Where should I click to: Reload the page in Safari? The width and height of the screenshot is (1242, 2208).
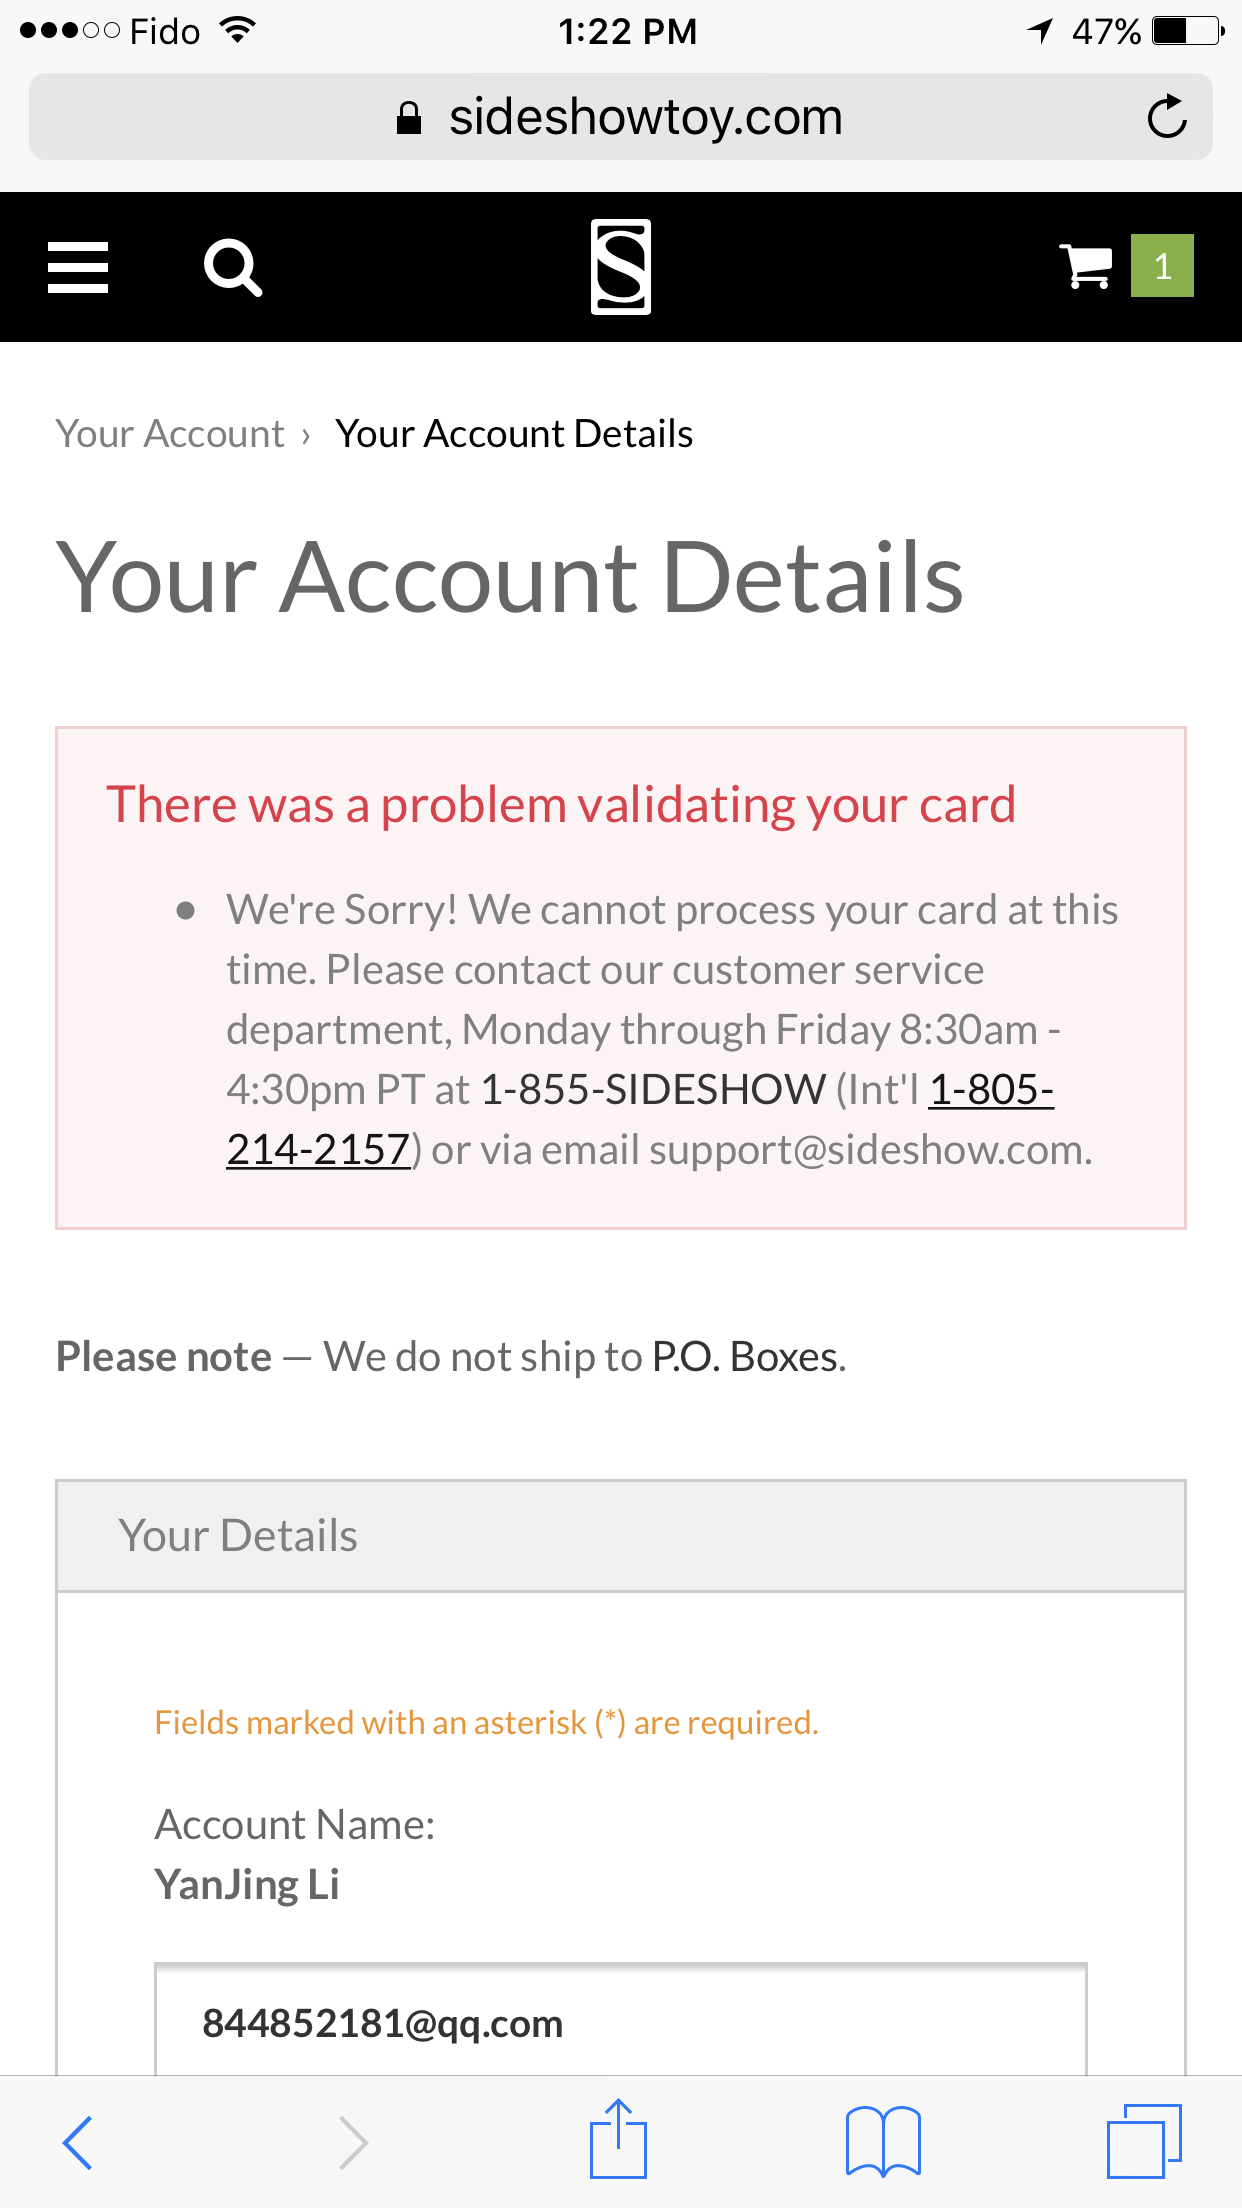[1166, 117]
